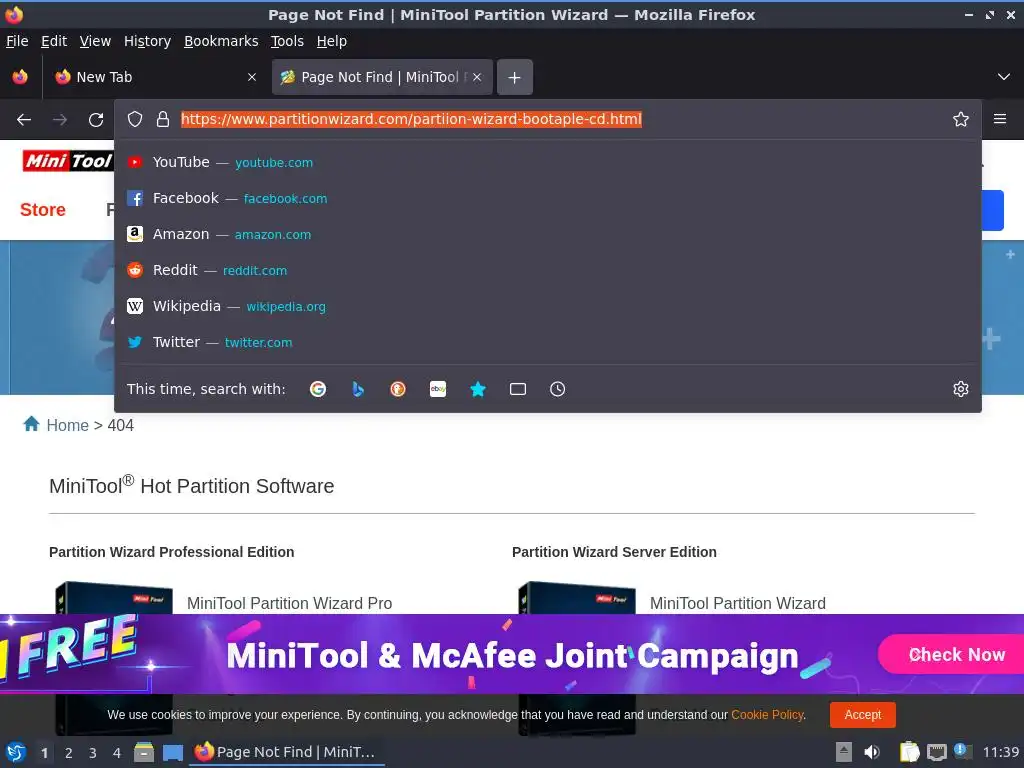1024x768 pixels.
Task: Reload the current page
Action: [96, 120]
